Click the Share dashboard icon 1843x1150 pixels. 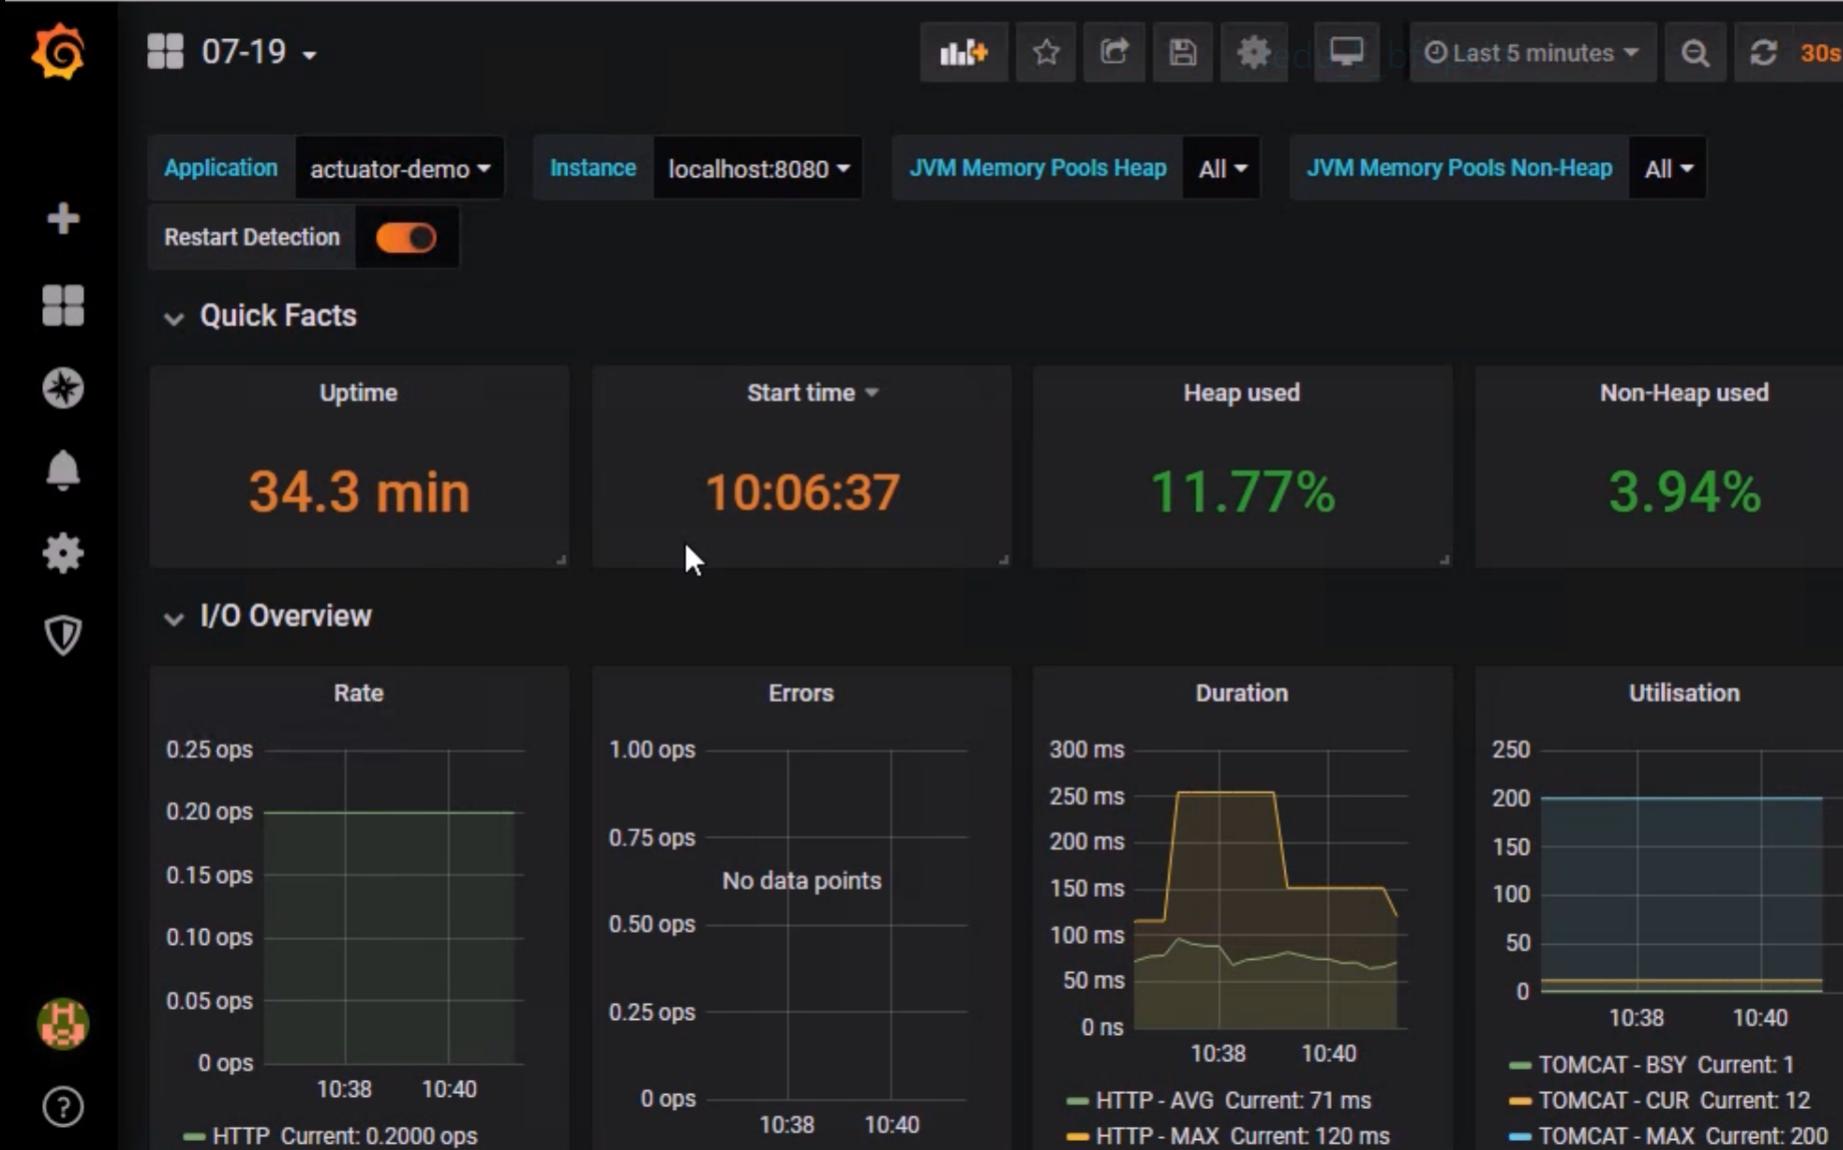1114,53
